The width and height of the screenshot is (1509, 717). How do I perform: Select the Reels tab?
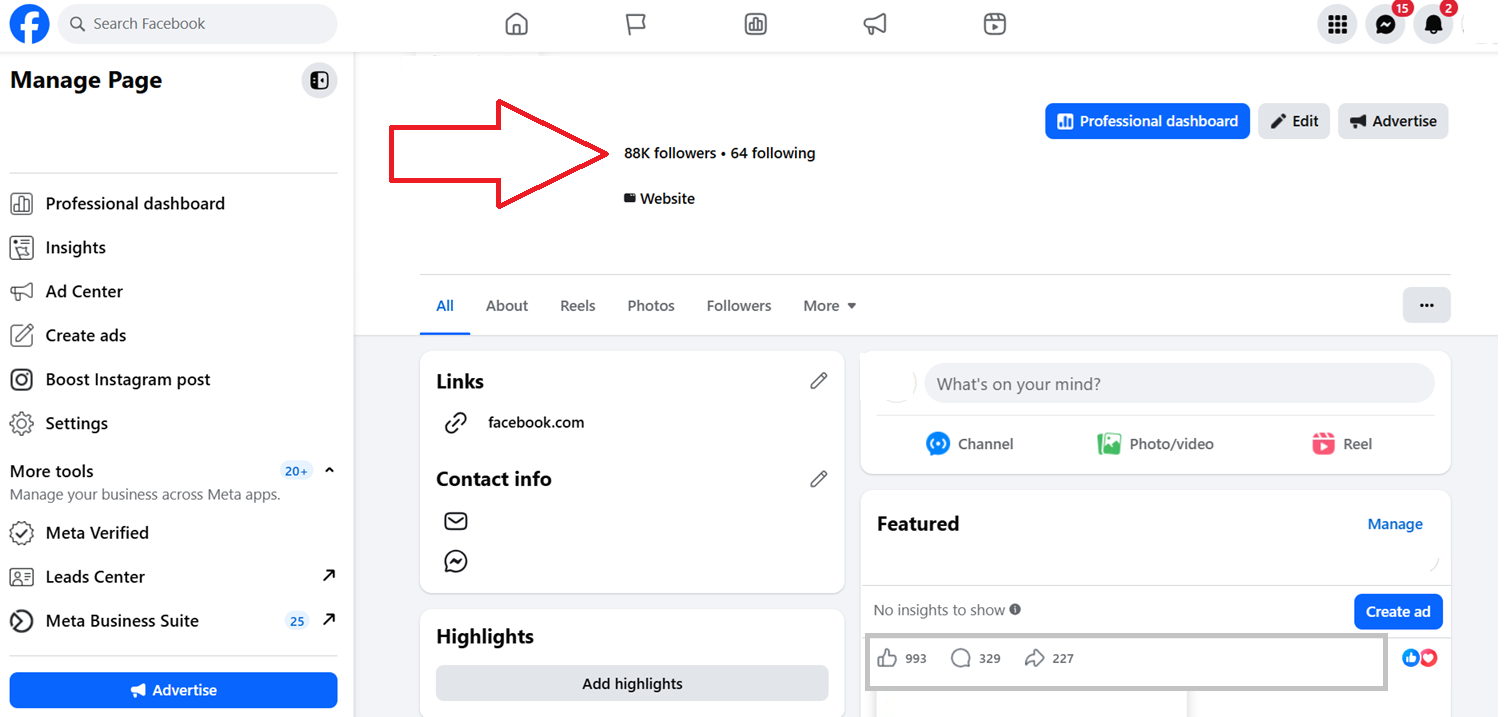tap(578, 306)
